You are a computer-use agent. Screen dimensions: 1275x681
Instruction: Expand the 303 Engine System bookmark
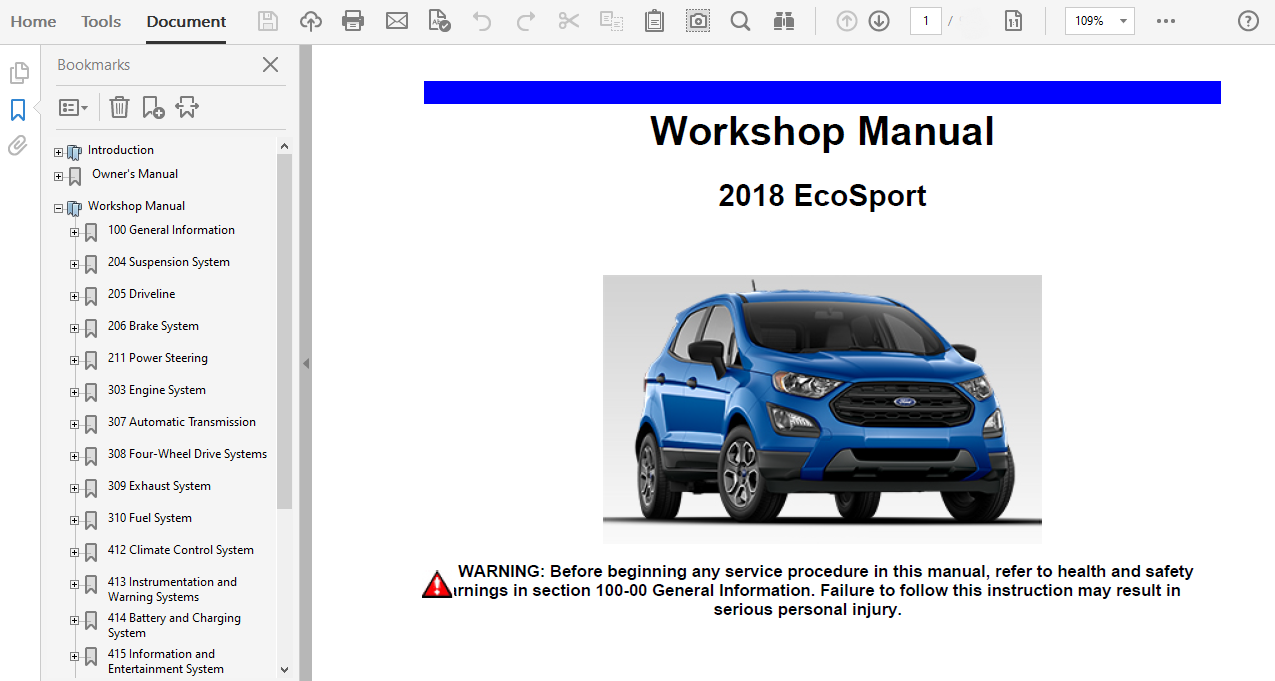tap(74, 392)
